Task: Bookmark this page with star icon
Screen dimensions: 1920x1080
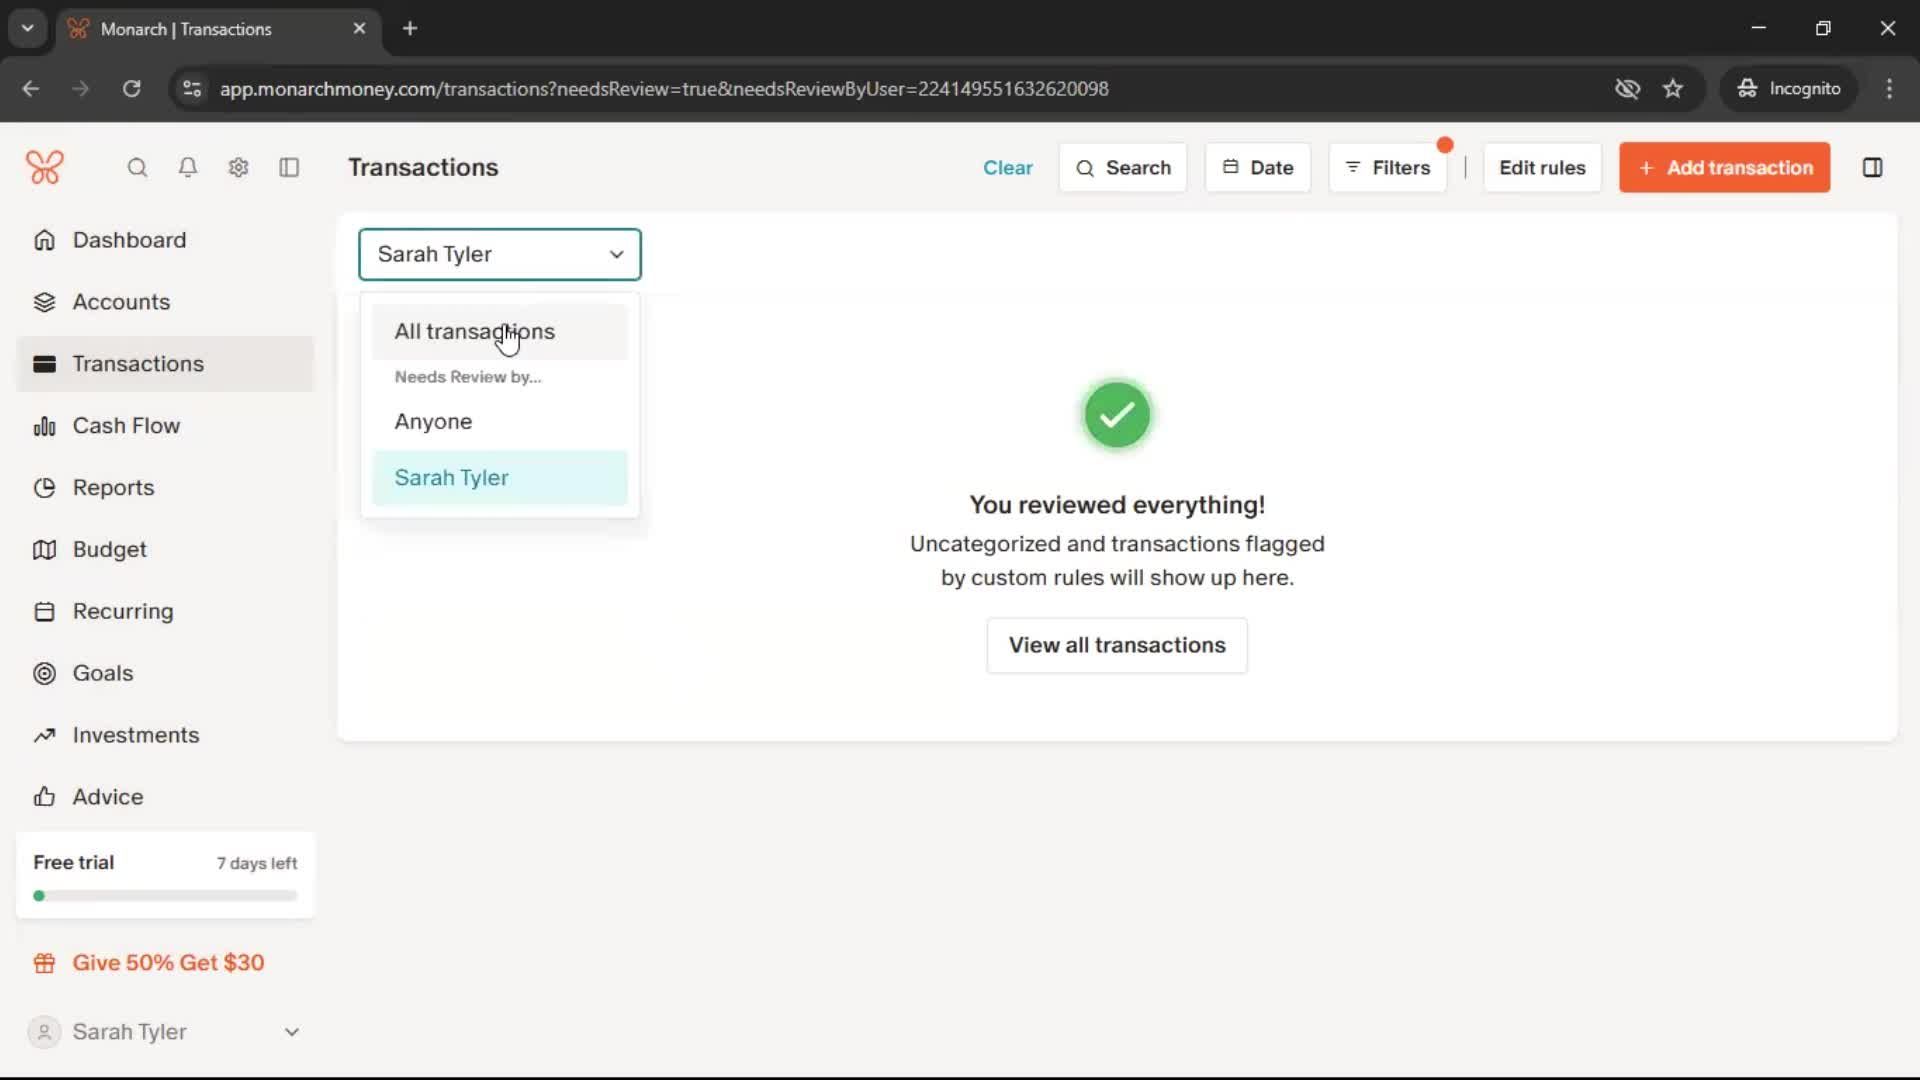Action: [x=1673, y=89]
